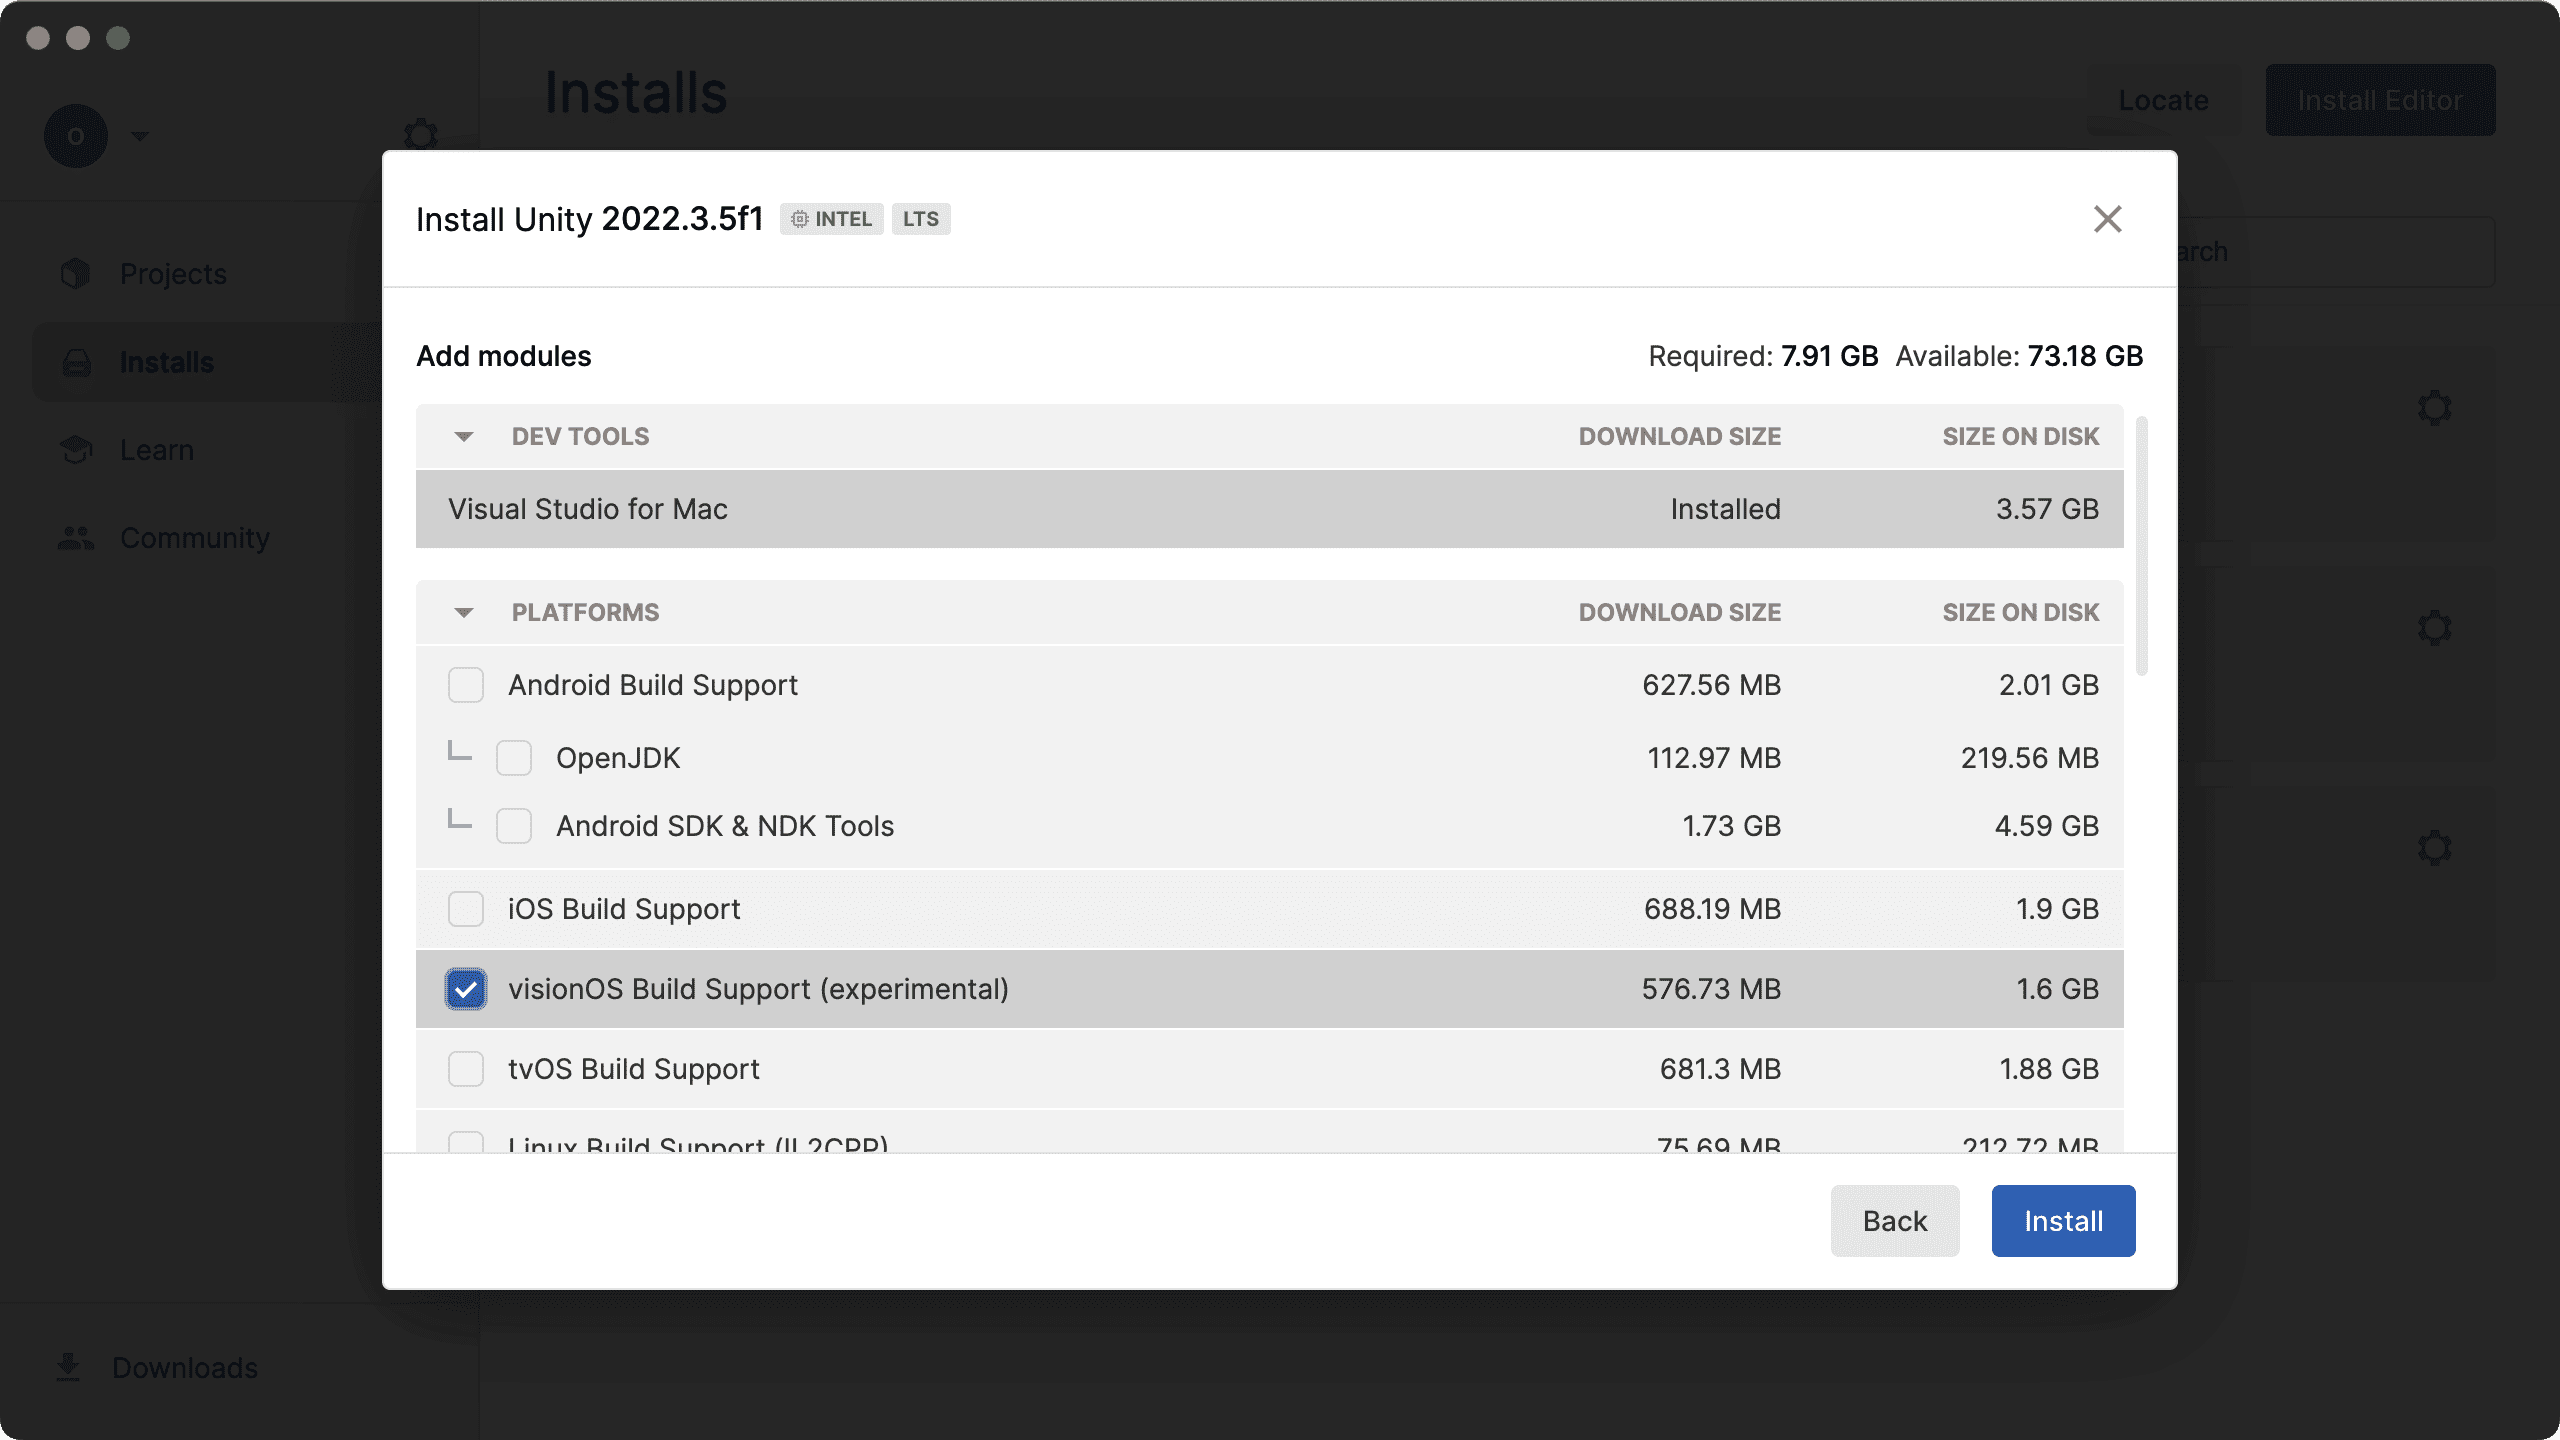Open the account dropdown arrow
Image resolution: width=2560 pixels, height=1440 pixels.
(139, 135)
